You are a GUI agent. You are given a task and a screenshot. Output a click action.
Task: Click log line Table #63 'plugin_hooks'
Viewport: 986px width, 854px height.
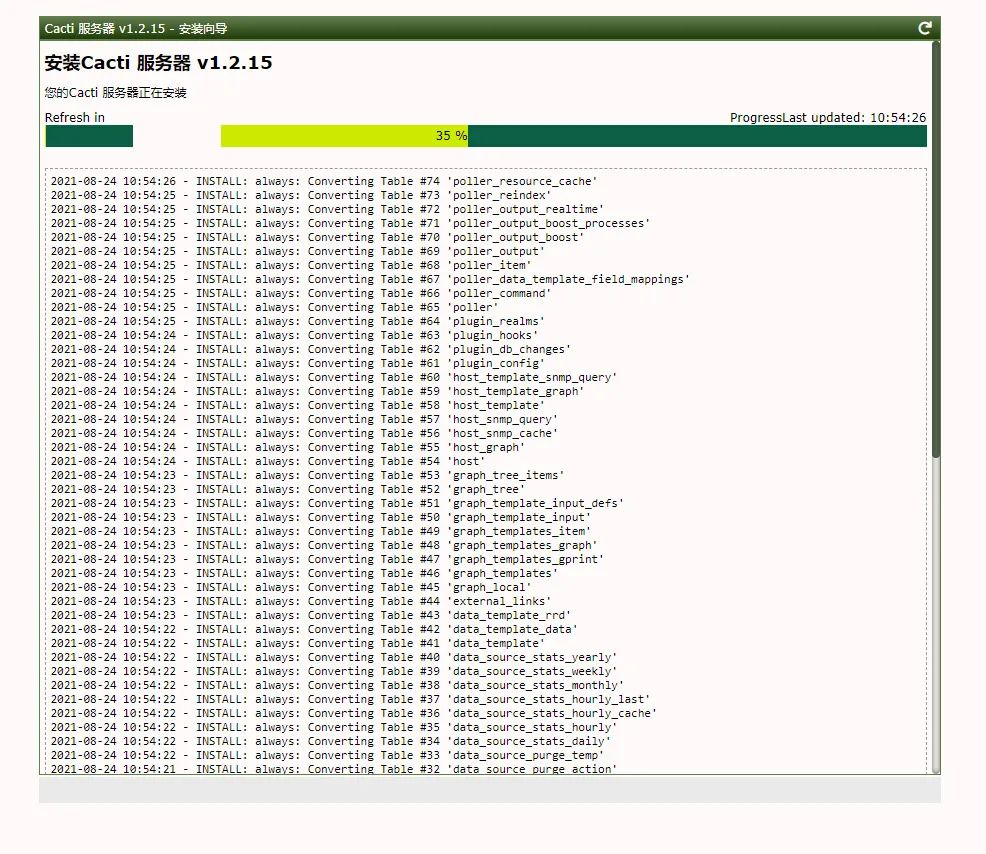pos(294,335)
